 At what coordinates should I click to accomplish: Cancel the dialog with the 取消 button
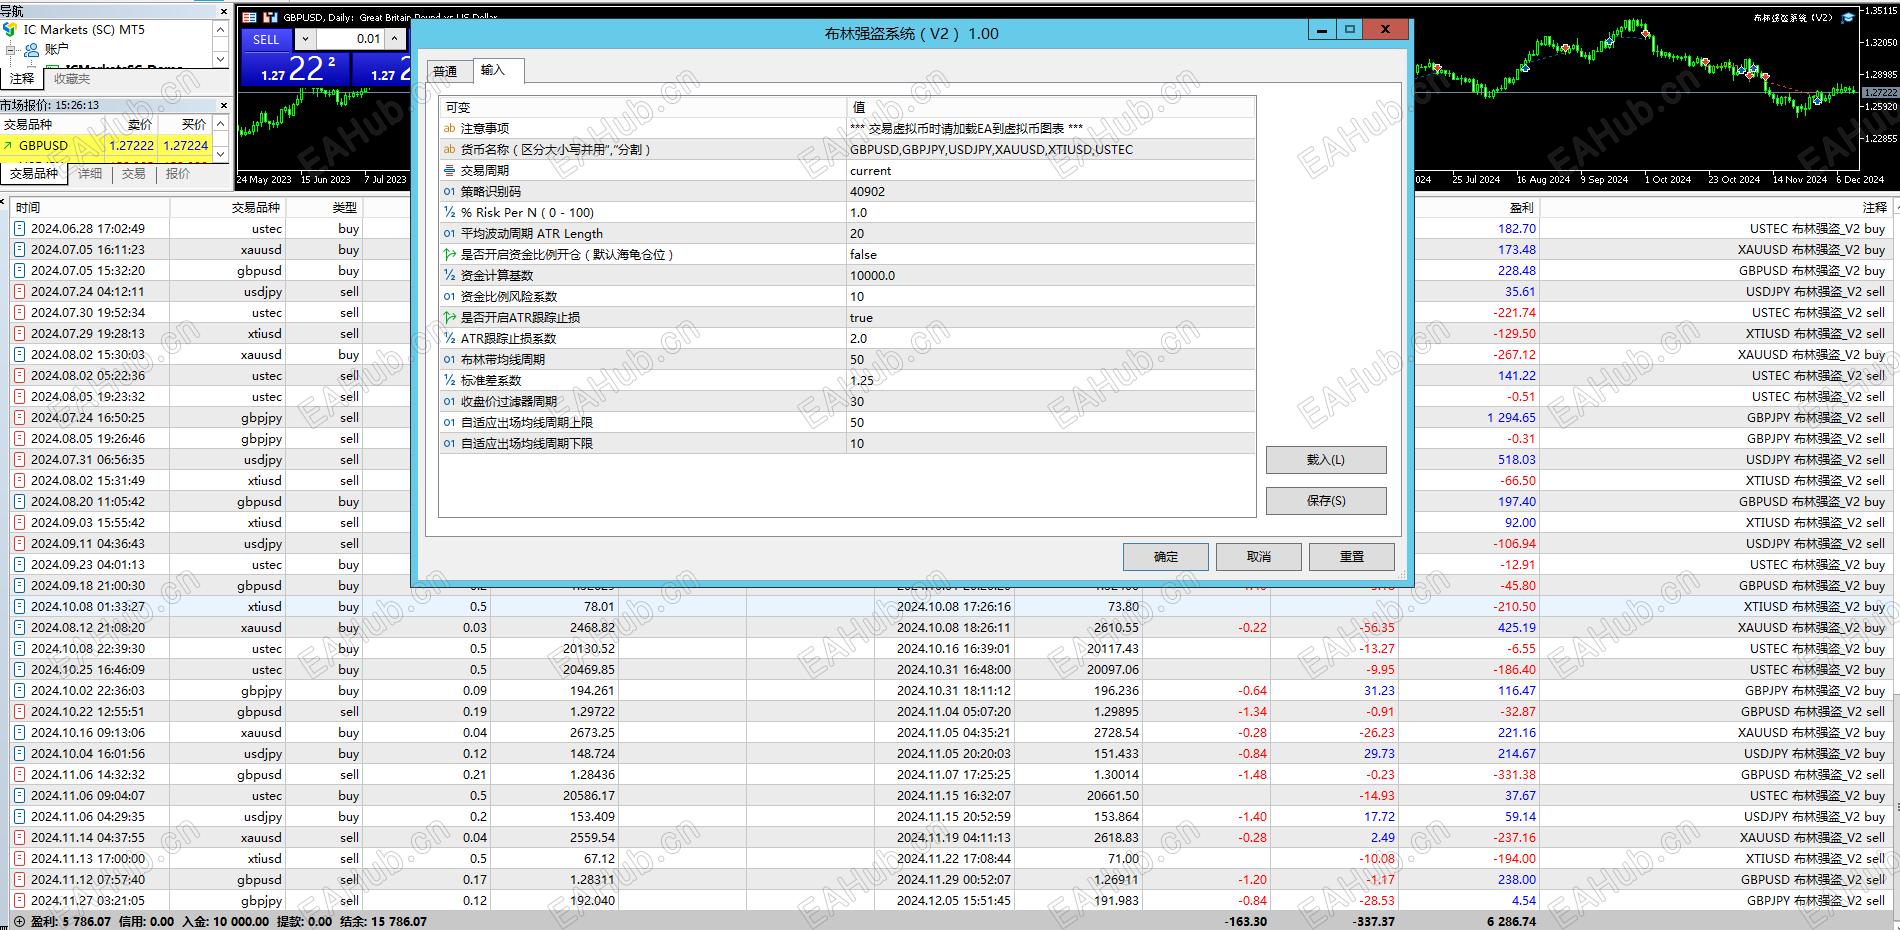pos(1259,557)
